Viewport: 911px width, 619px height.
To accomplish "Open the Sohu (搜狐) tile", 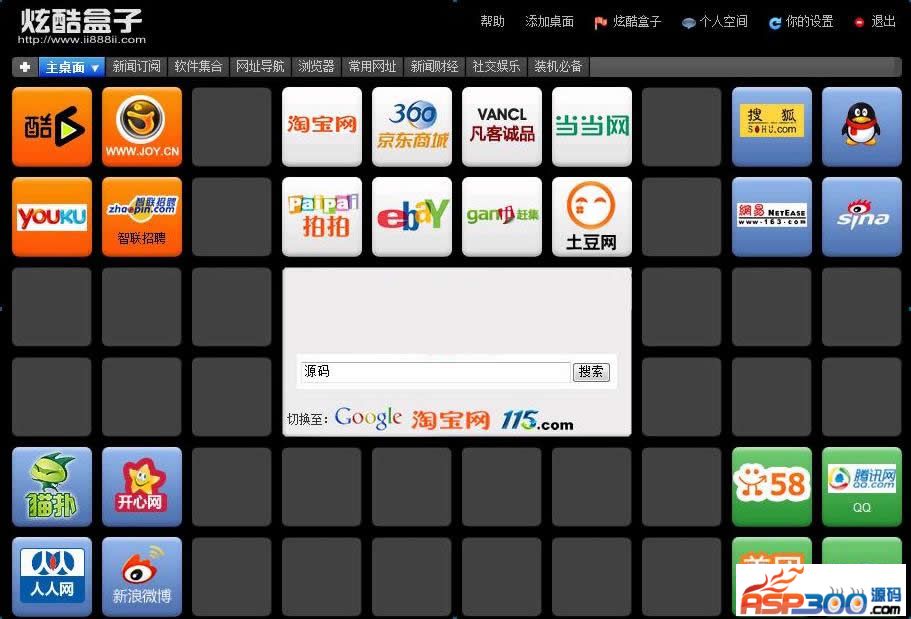I will tap(772, 127).
